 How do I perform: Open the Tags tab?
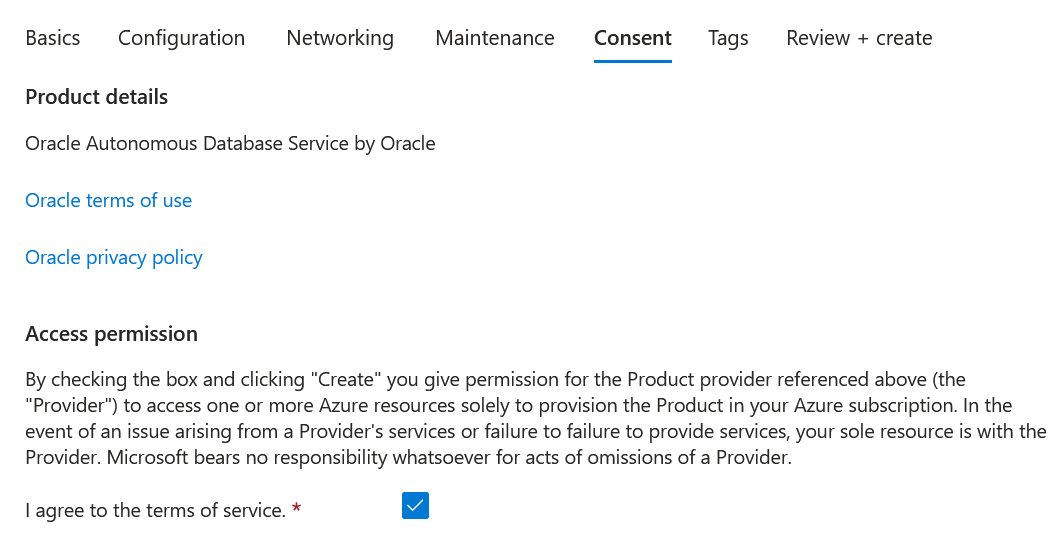click(x=728, y=38)
